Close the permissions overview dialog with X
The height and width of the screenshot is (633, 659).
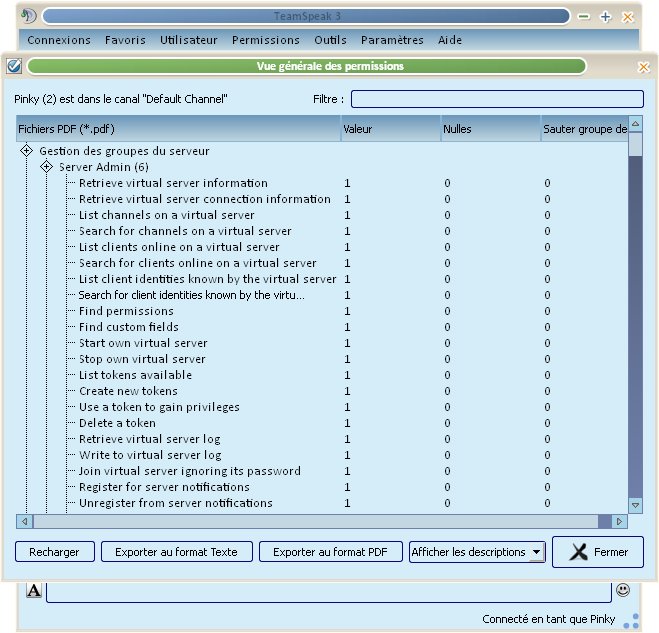tap(643, 67)
